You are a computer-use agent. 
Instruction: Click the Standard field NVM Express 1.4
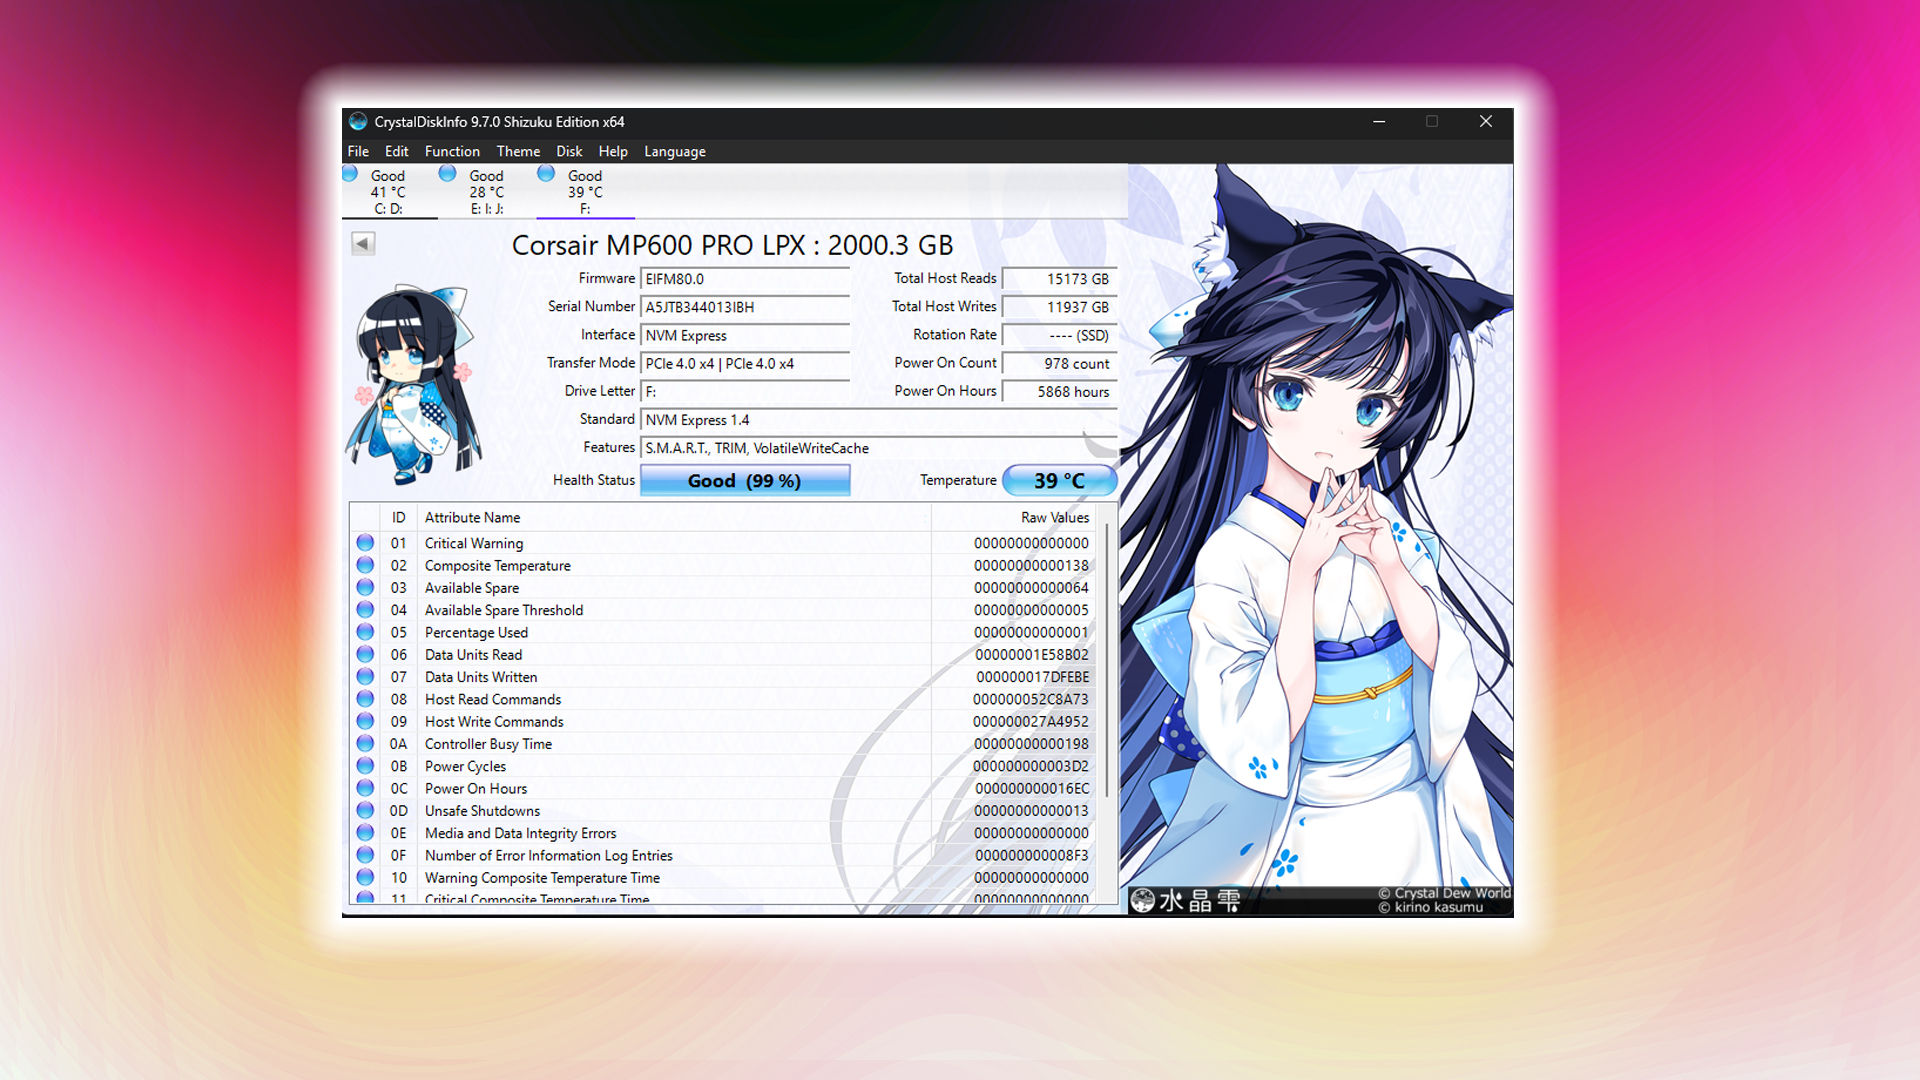click(x=878, y=420)
